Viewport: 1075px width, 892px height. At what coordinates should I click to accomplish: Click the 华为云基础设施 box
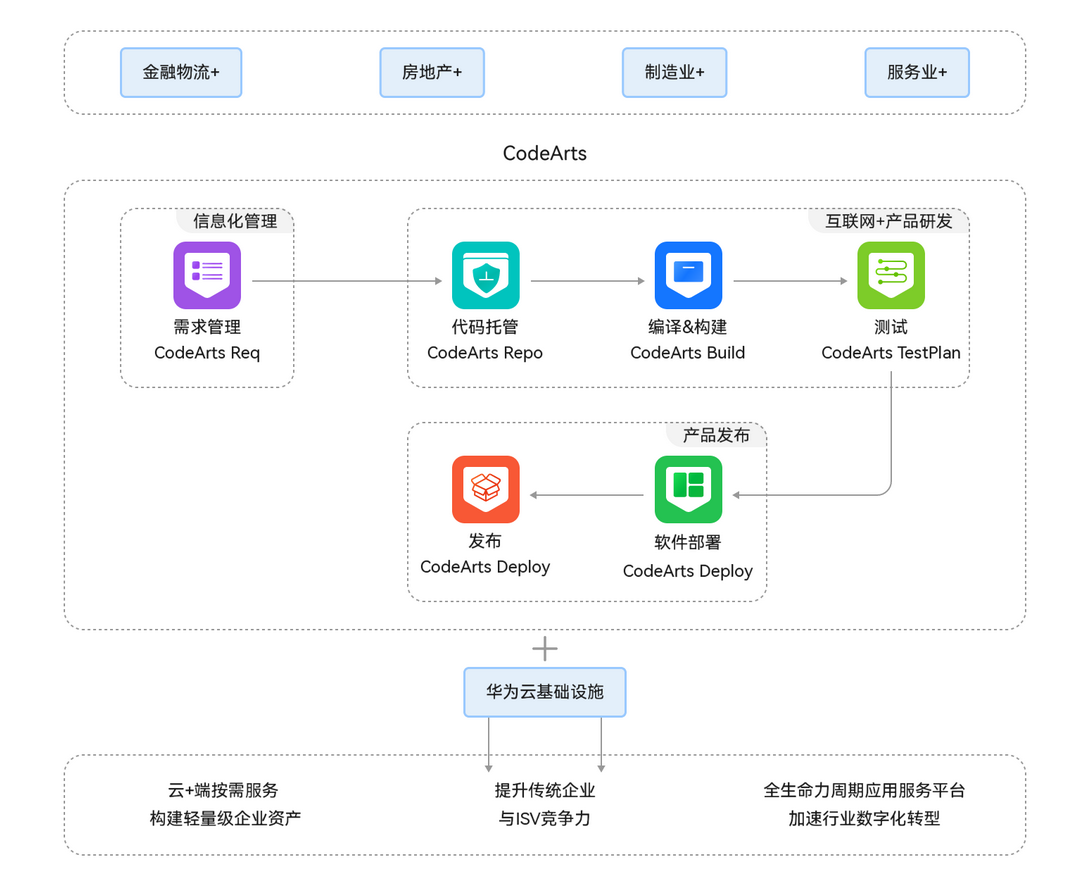[545, 692]
